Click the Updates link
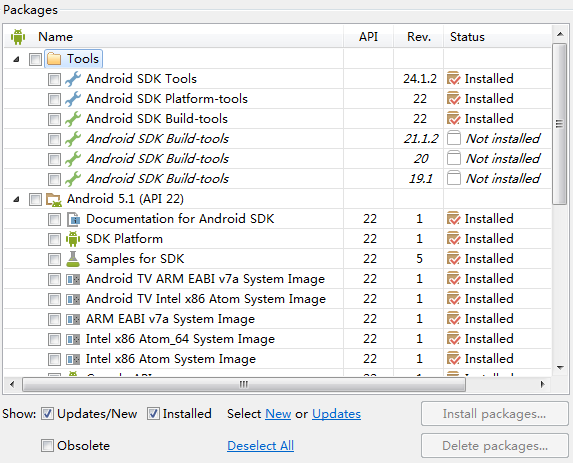This screenshot has width=573, height=463. (337, 414)
